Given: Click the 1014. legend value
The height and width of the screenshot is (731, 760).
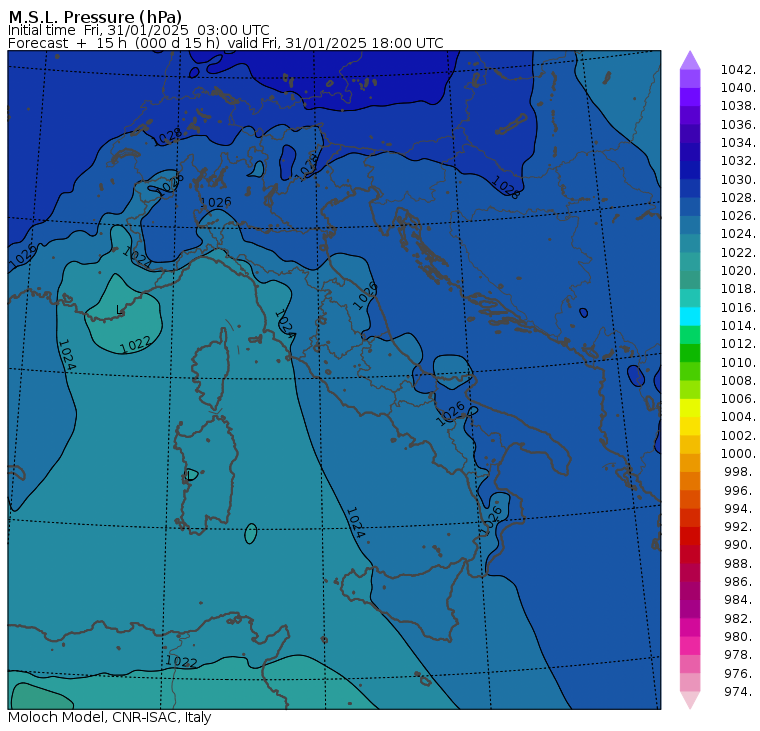Looking at the screenshot, I should tap(738, 325).
